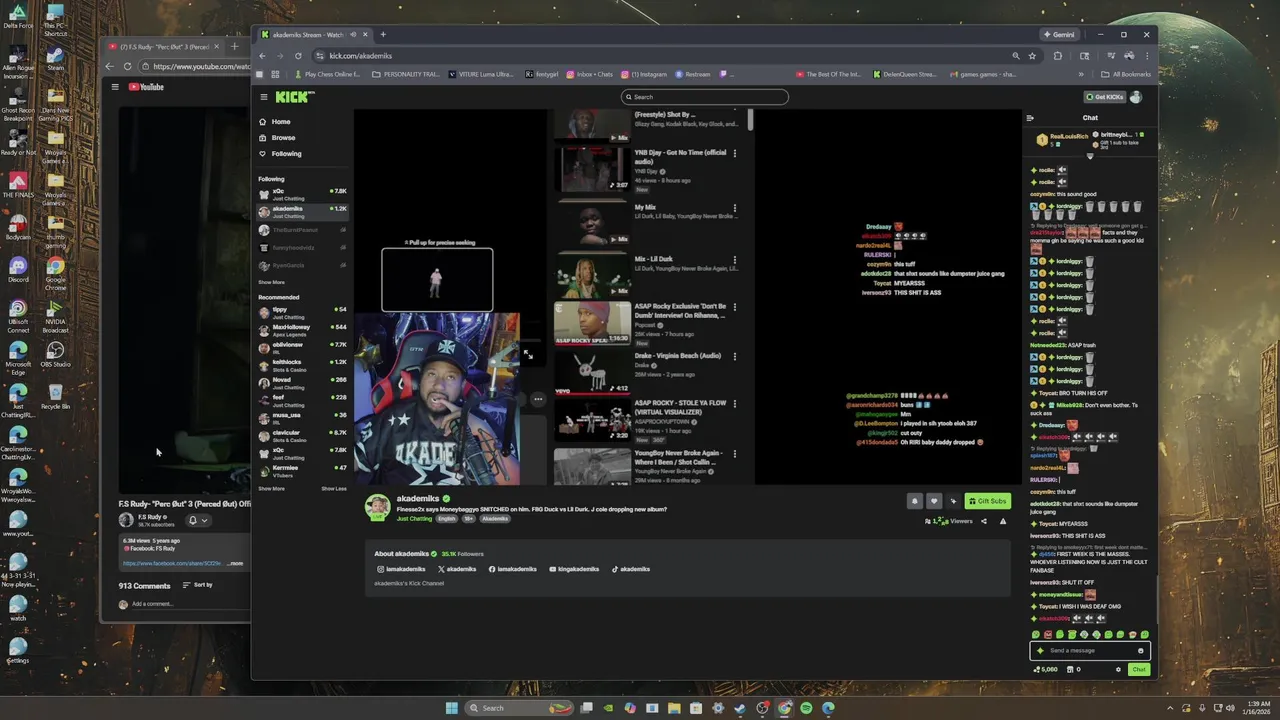Image resolution: width=1280 pixels, height=720 pixels.
Task: Open the Restream bookmark
Action: [x=693, y=74]
